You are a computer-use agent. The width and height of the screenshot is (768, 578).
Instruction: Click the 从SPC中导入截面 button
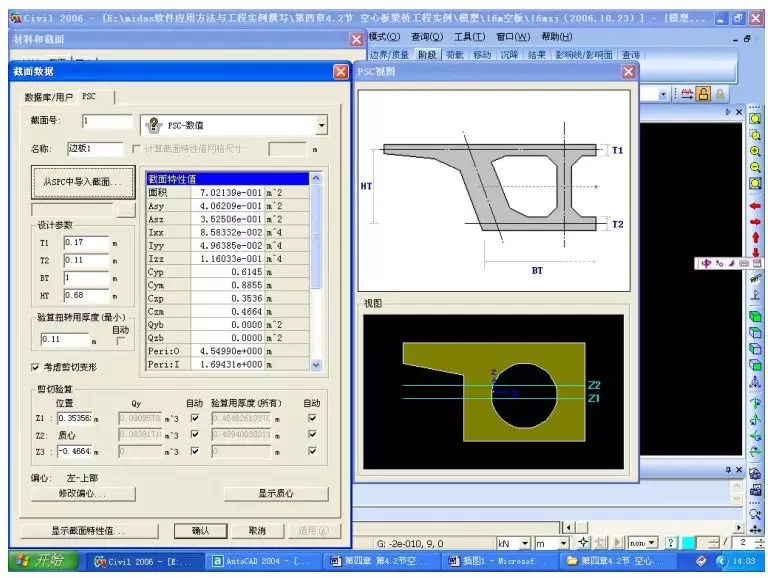[x=82, y=183]
